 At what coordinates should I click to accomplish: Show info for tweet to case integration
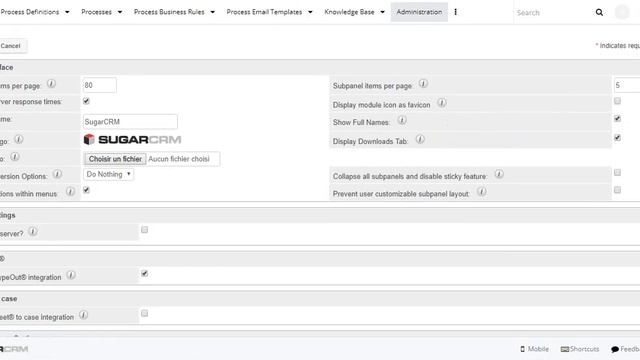84,315
